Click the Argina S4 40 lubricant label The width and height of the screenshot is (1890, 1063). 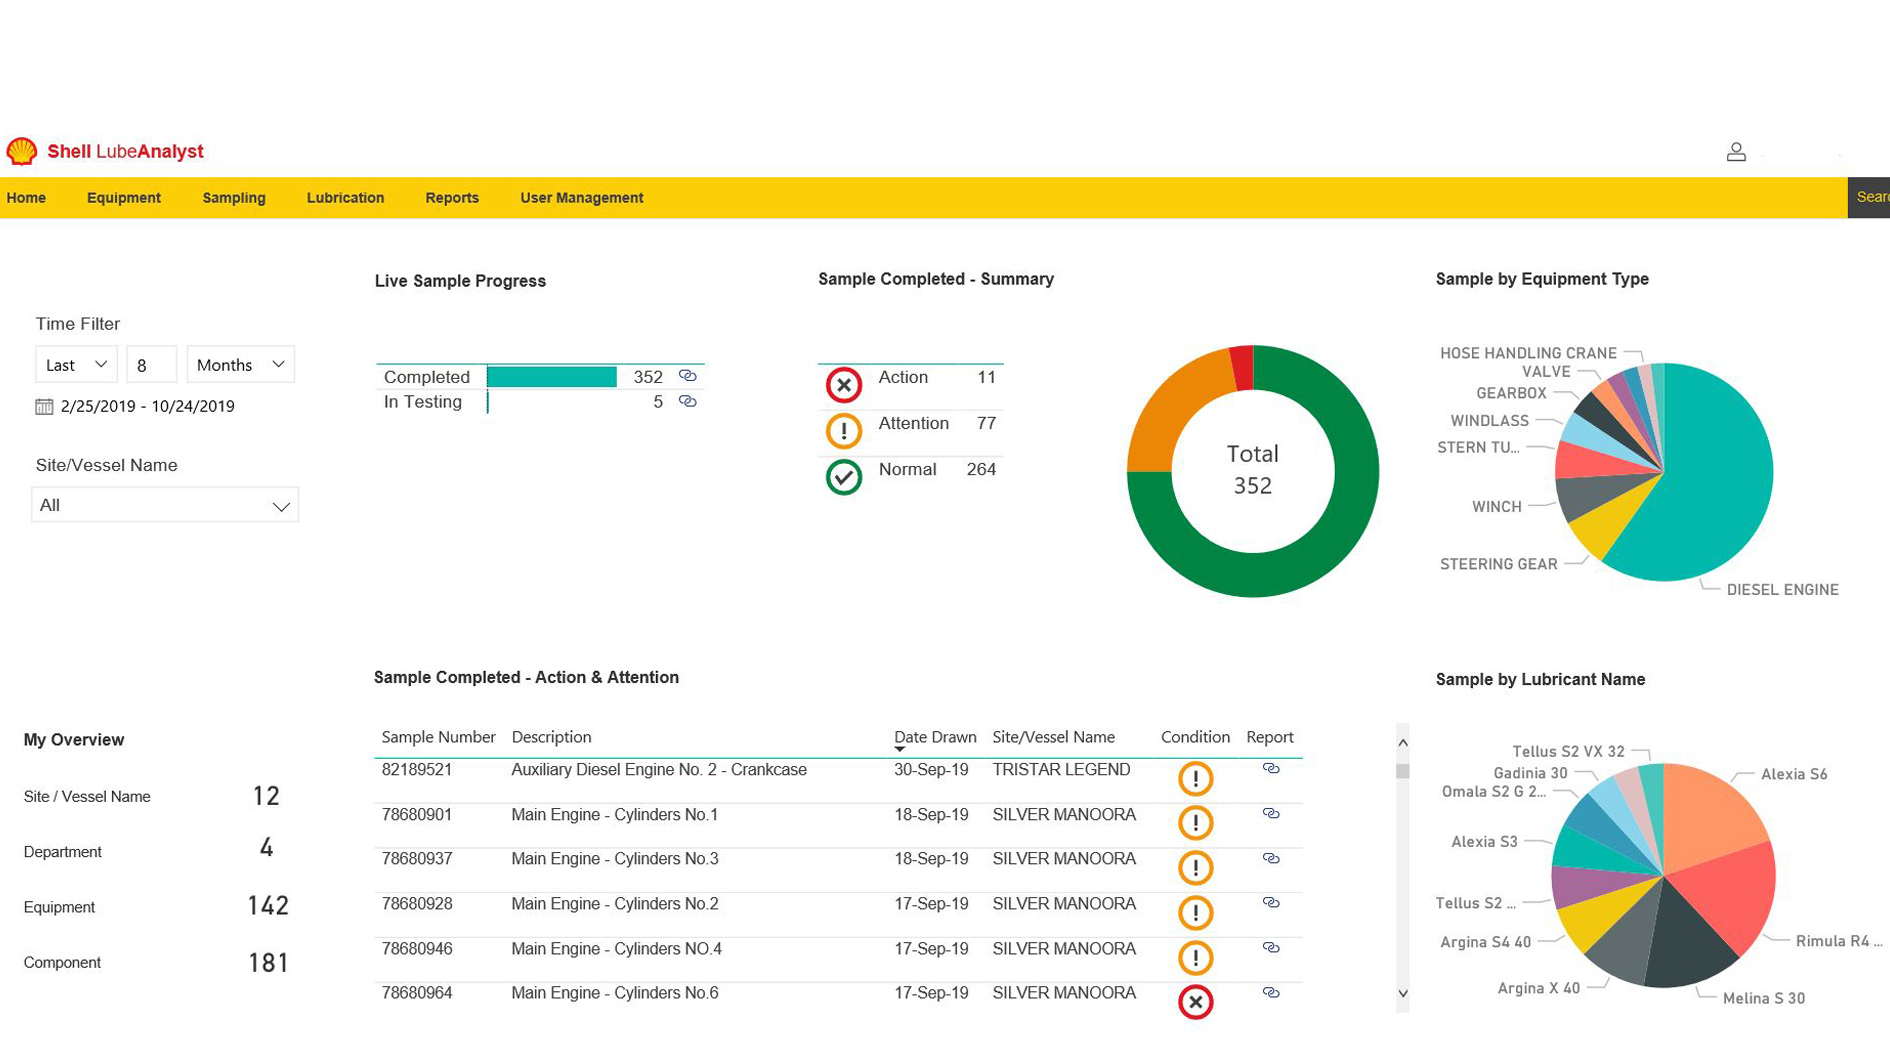(x=1485, y=942)
